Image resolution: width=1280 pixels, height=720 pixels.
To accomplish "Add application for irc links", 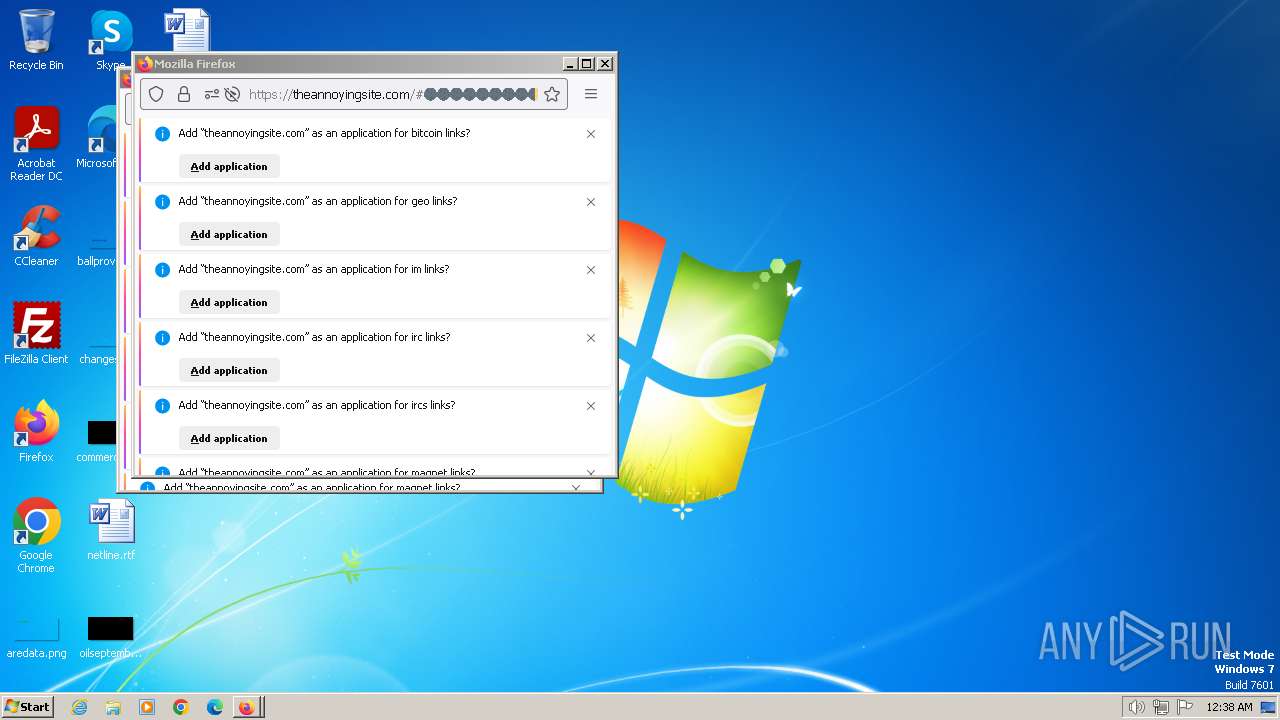I will pos(229,370).
